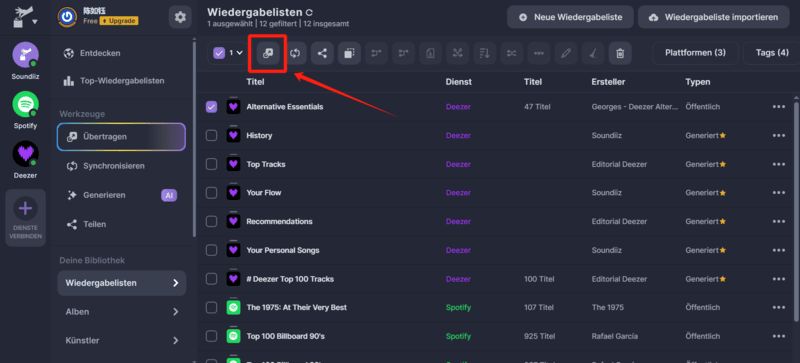Click the synchronize icon in the playlist toolbar
This screenshot has height=363, width=800.
(295, 53)
